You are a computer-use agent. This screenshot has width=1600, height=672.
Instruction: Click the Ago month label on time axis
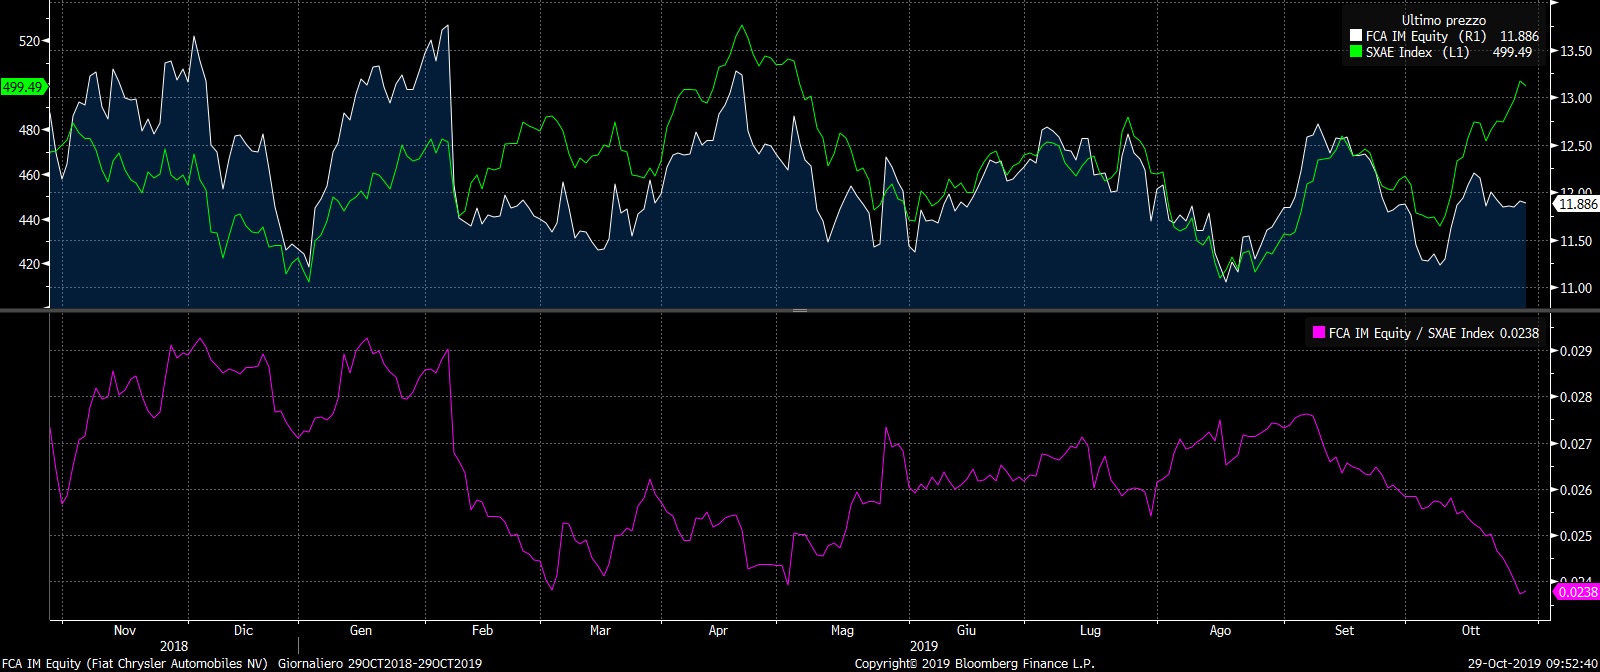pos(1220,630)
